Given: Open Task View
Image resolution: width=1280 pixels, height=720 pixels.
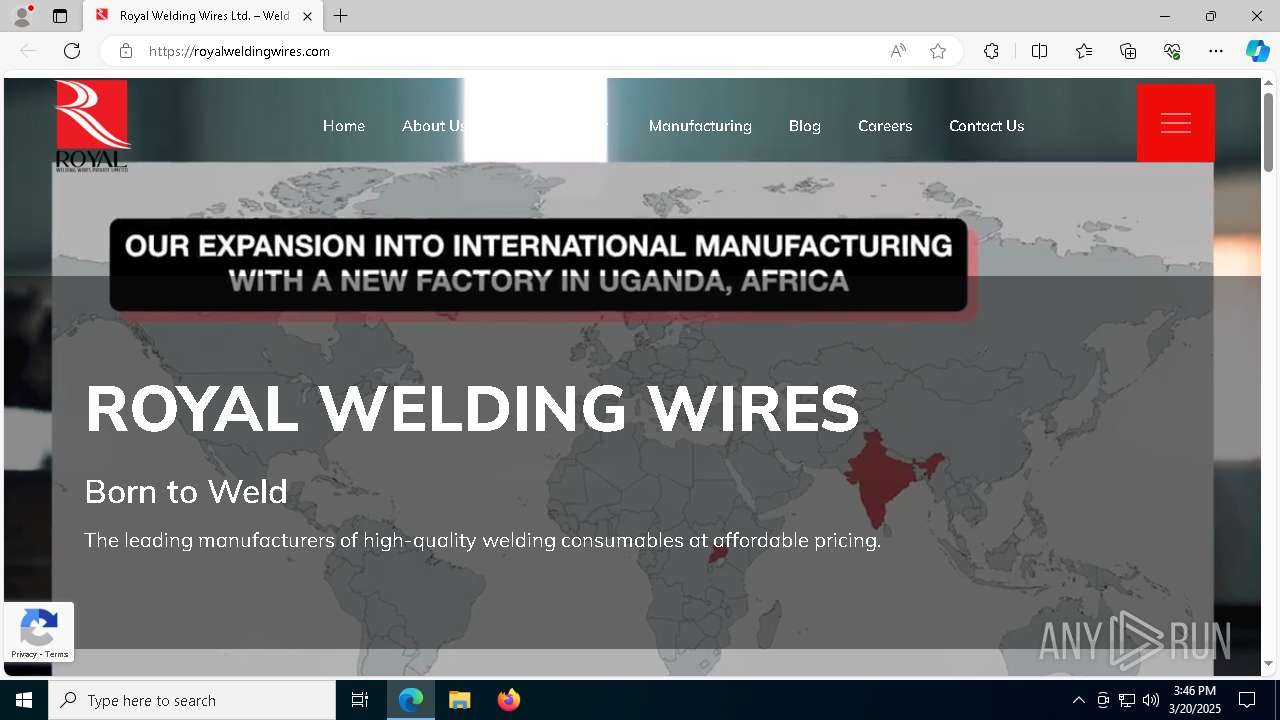Looking at the screenshot, I should click(360, 700).
